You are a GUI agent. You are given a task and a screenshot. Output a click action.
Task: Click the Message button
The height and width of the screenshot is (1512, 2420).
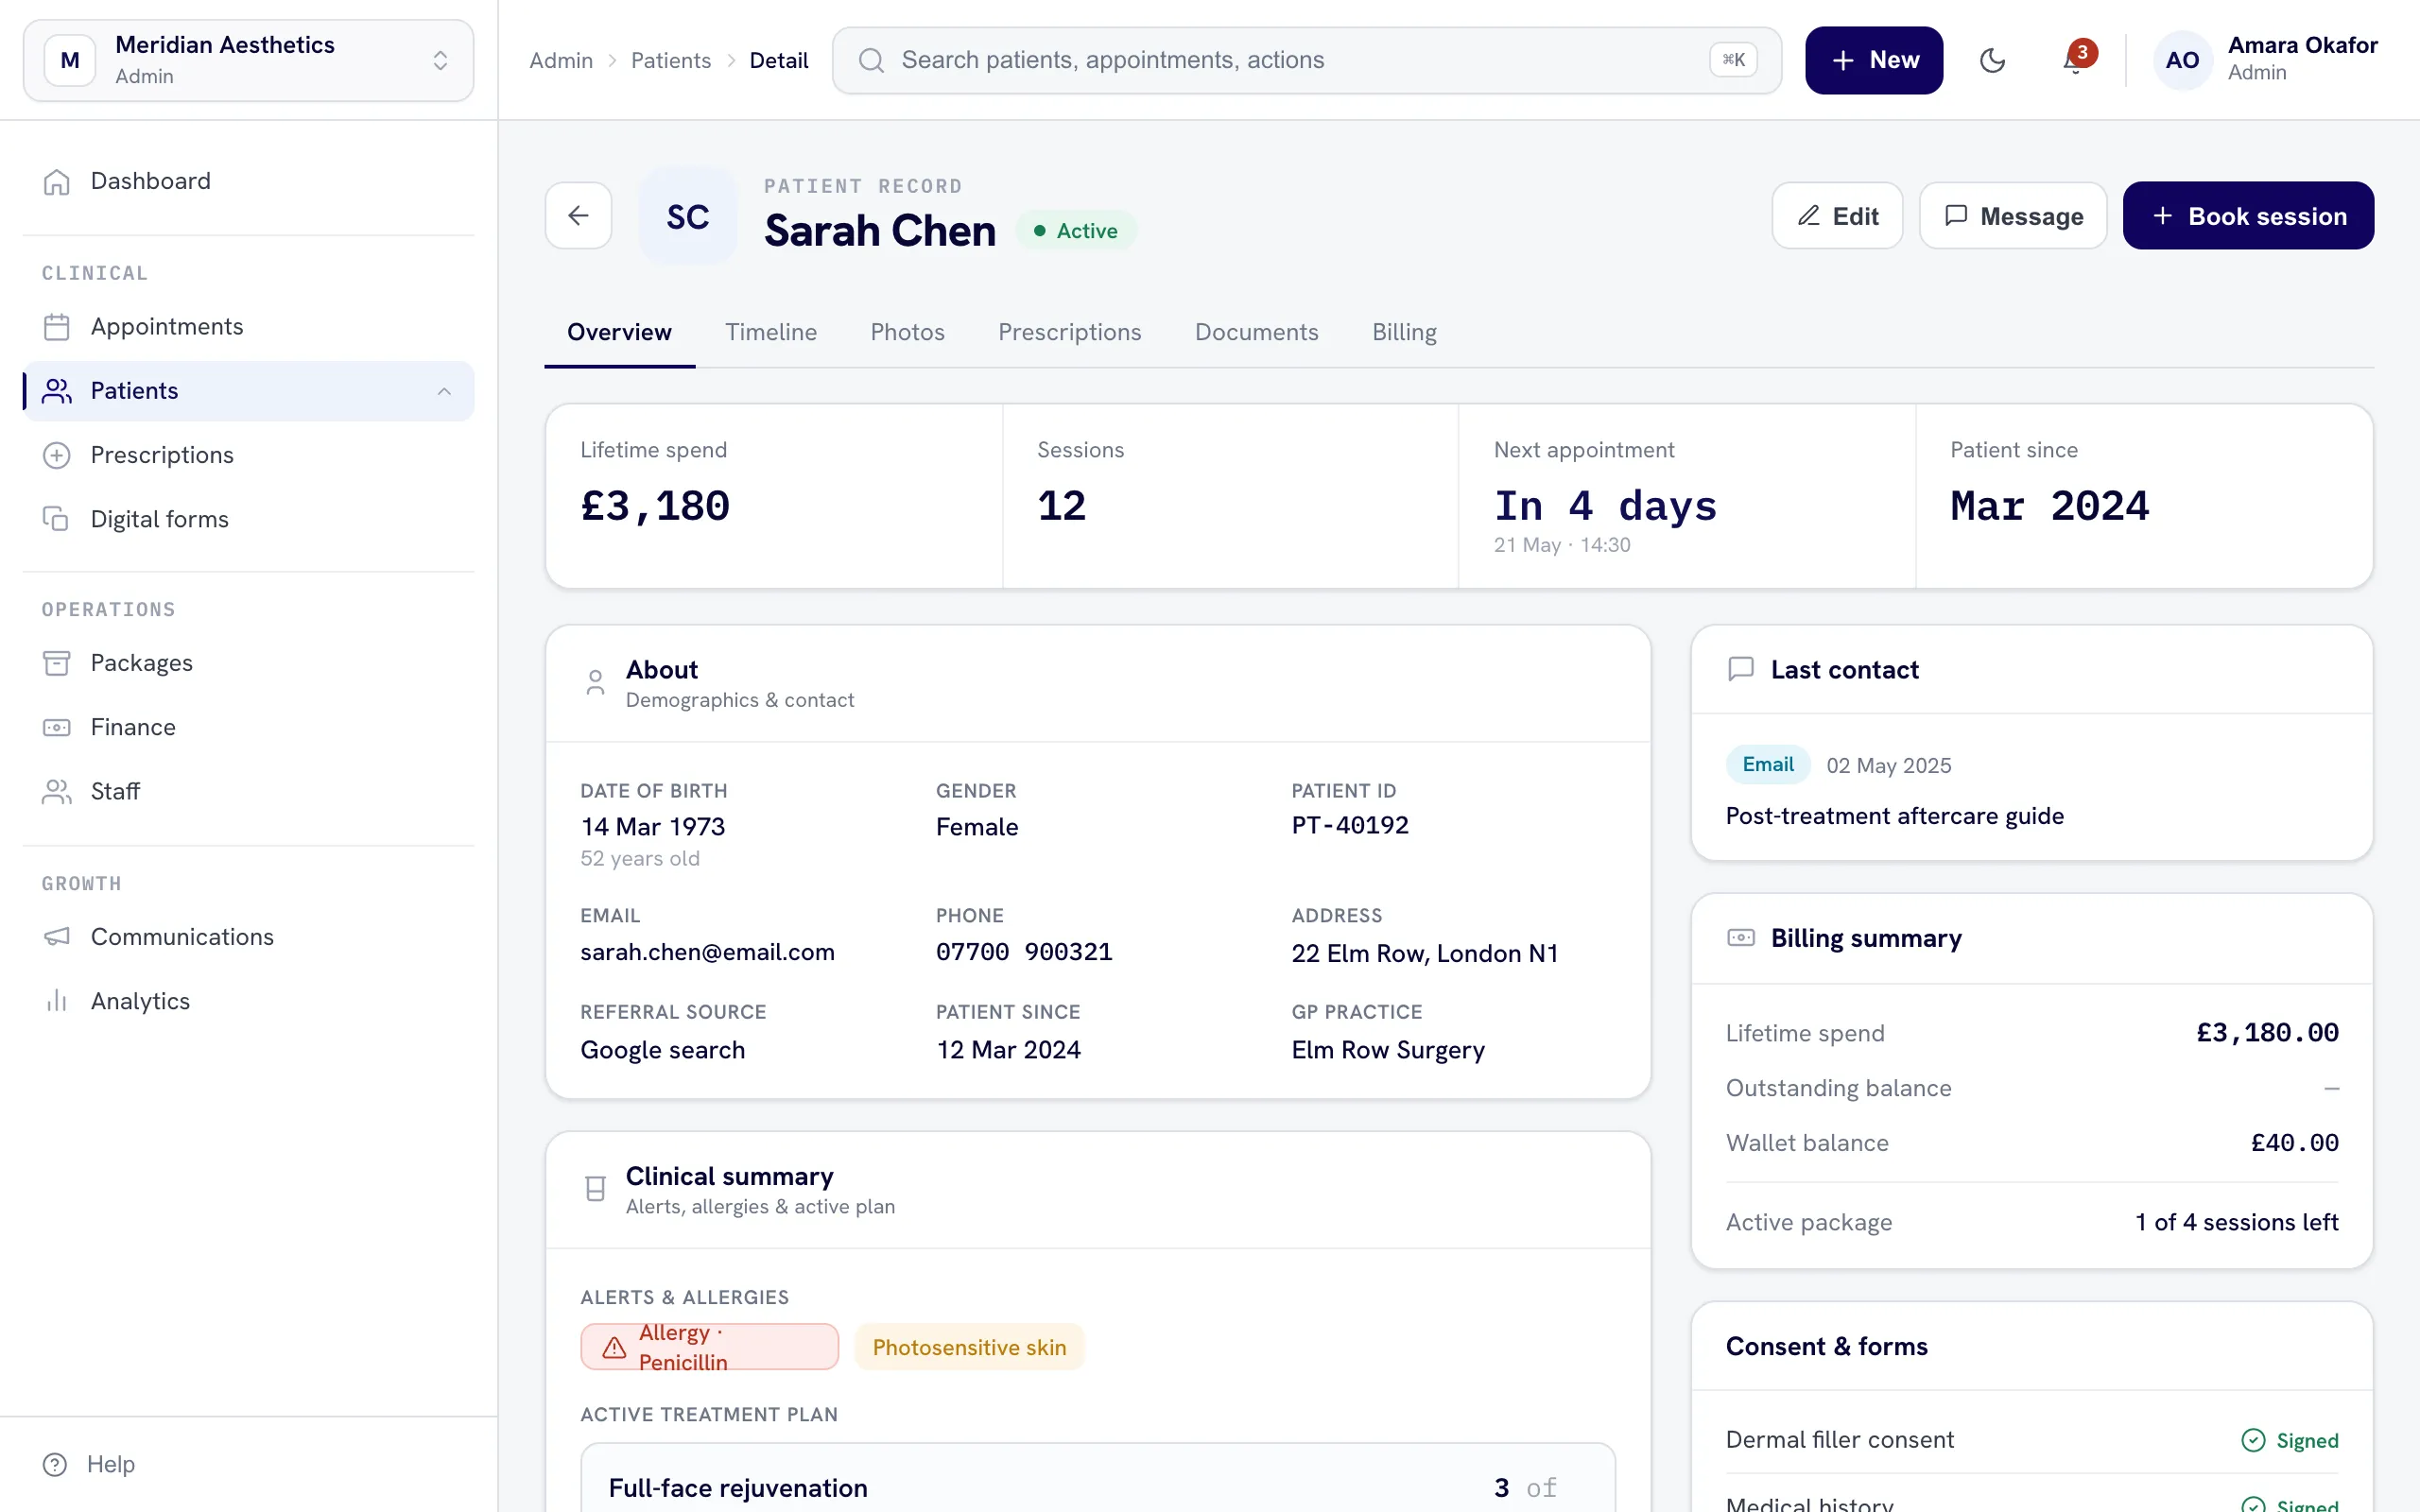pos(2012,215)
